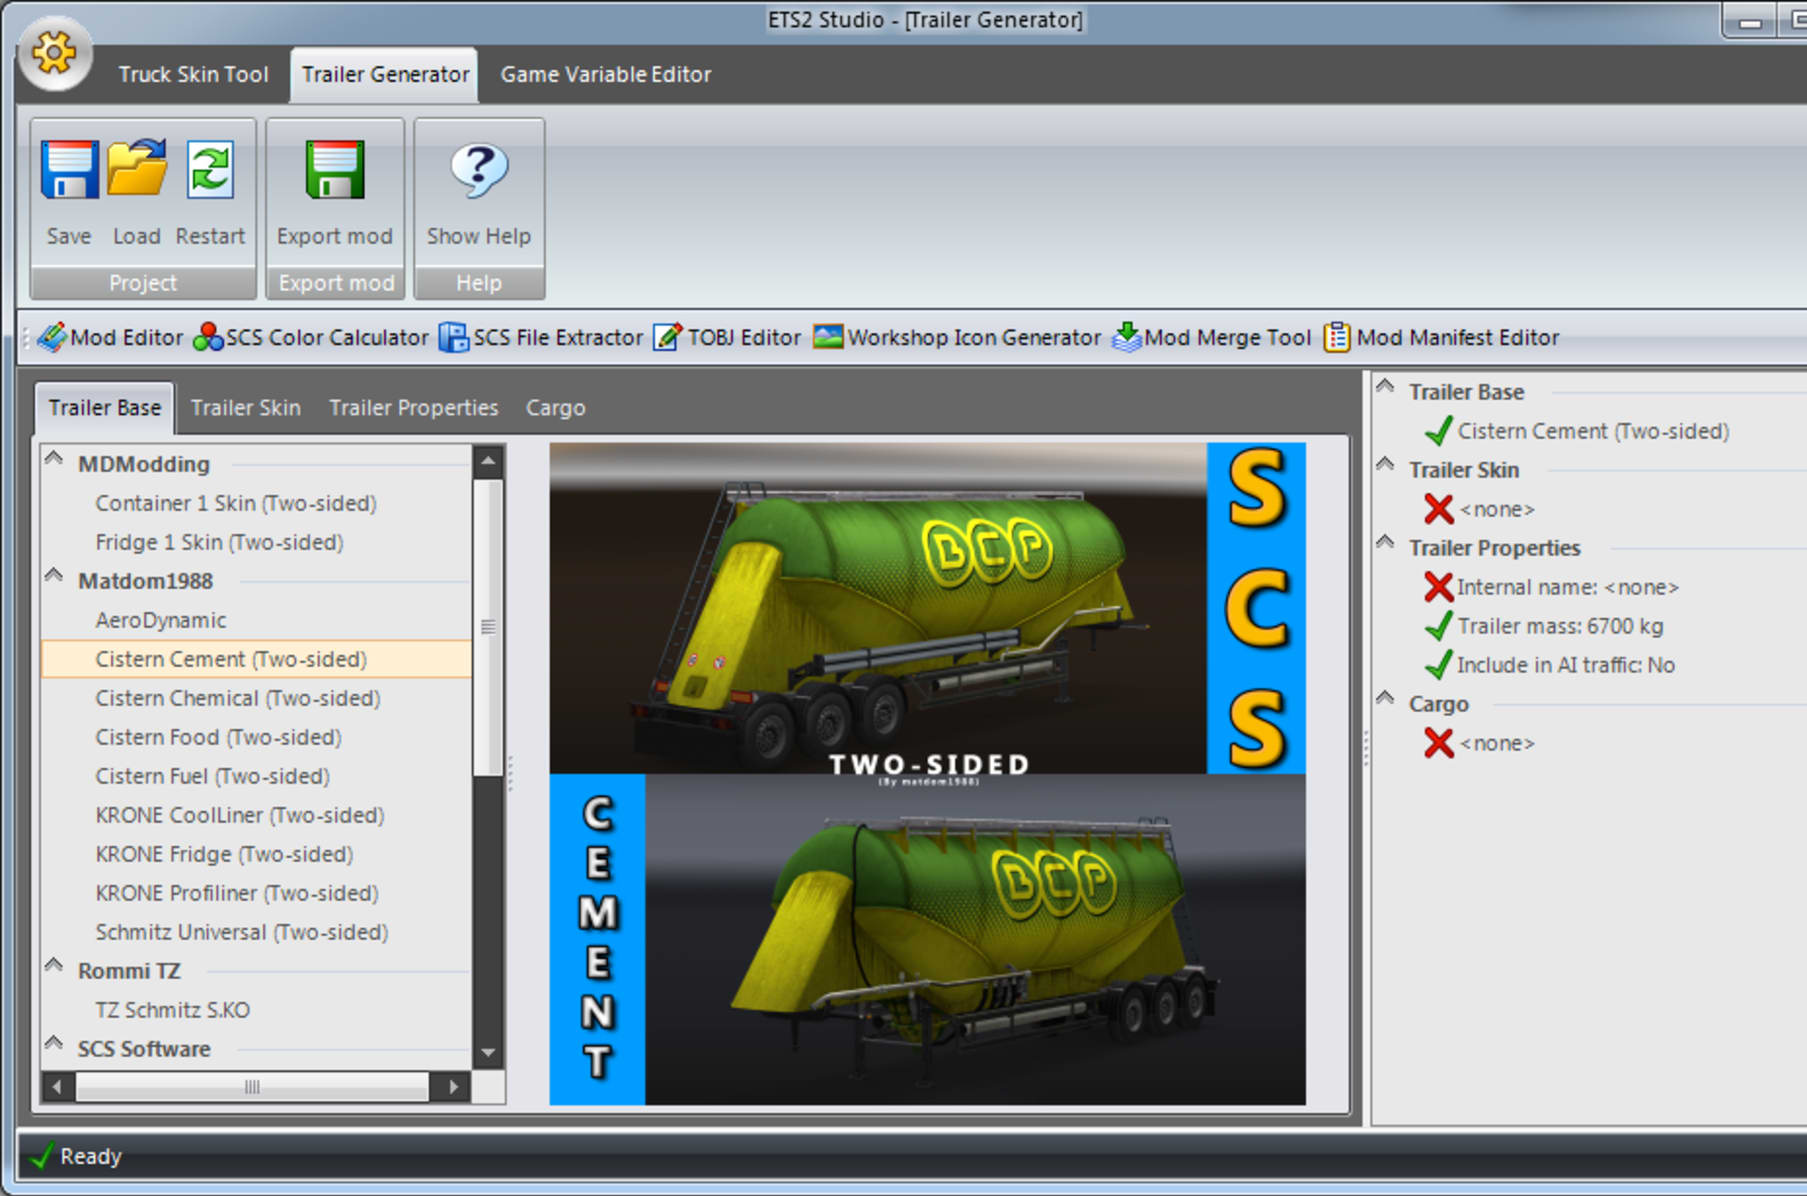1807x1196 pixels.
Task: Open the Trailer Base tab
Action: (104, 408)
